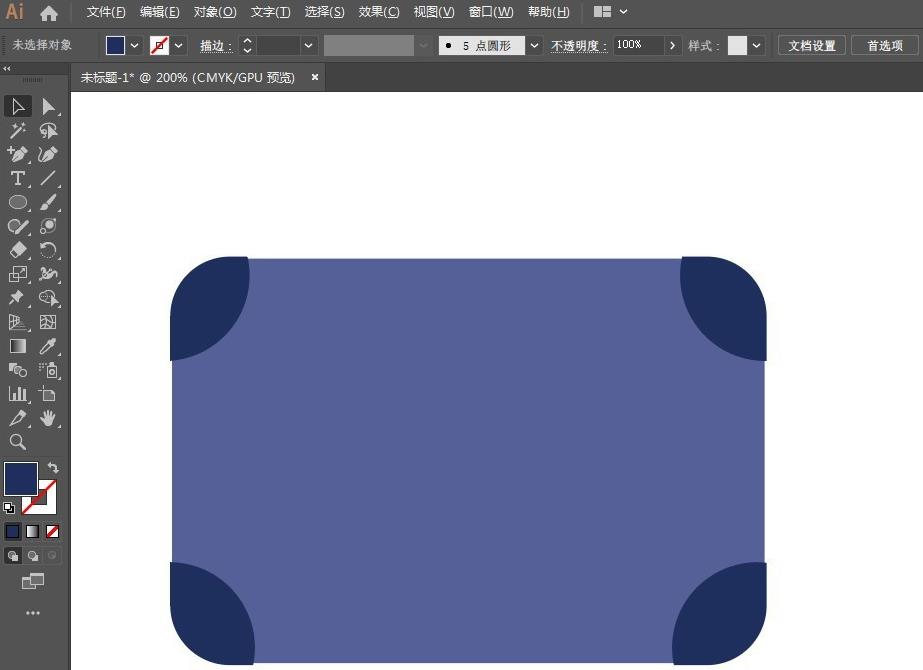The image size is (923, 670).
Task: Expand the opacity 100% flyout arrow
Action: coord(672,45)
